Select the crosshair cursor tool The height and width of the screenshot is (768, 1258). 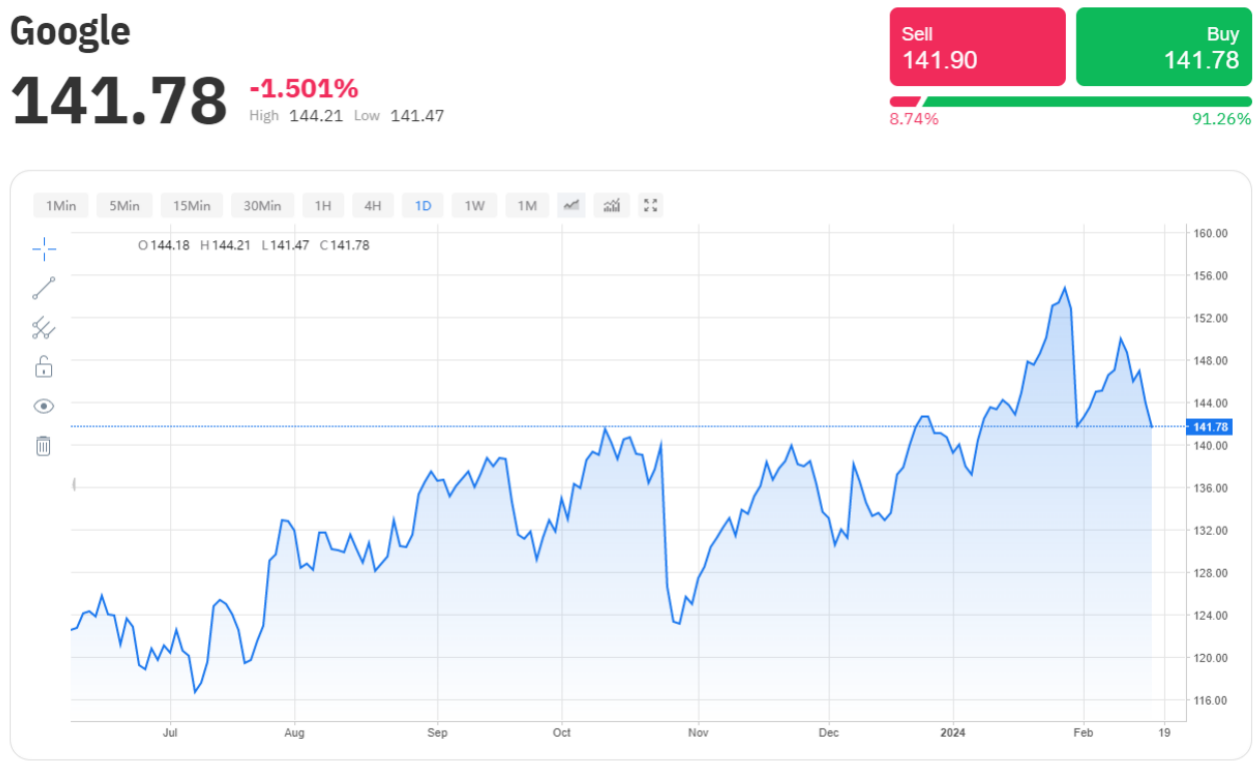click(44, 249)
